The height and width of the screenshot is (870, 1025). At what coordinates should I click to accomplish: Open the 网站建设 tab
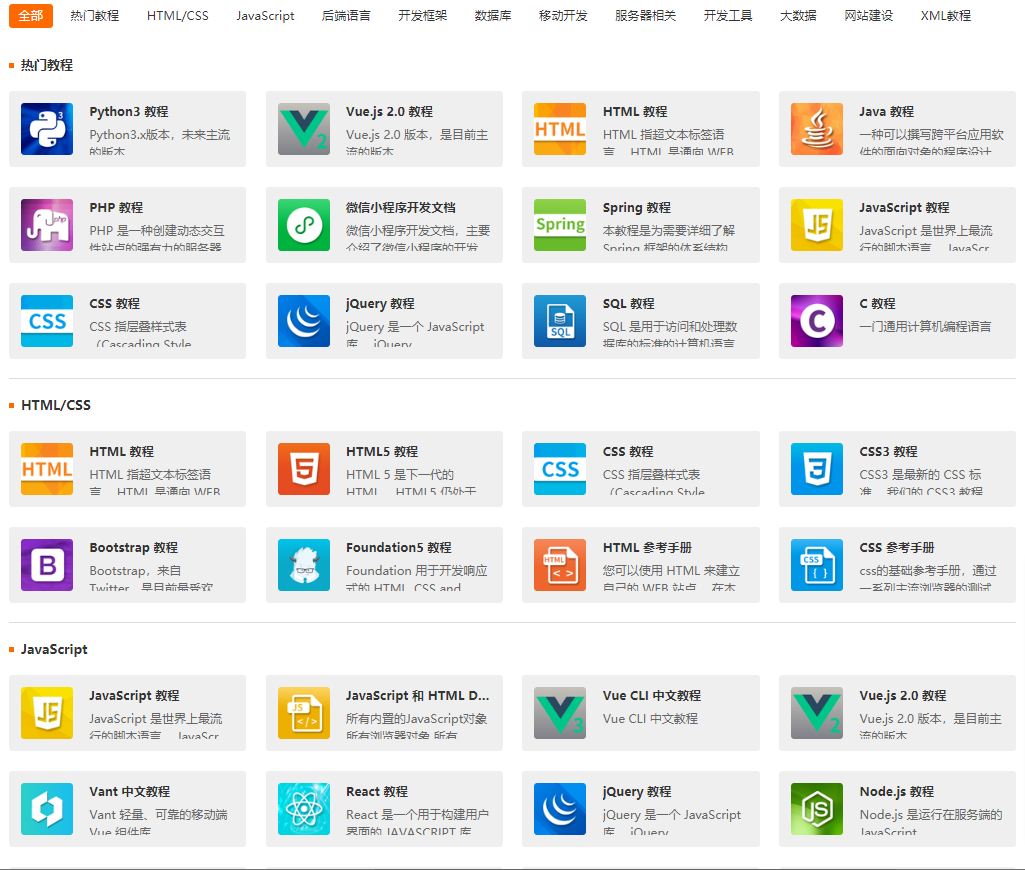[x=869, y=16]
